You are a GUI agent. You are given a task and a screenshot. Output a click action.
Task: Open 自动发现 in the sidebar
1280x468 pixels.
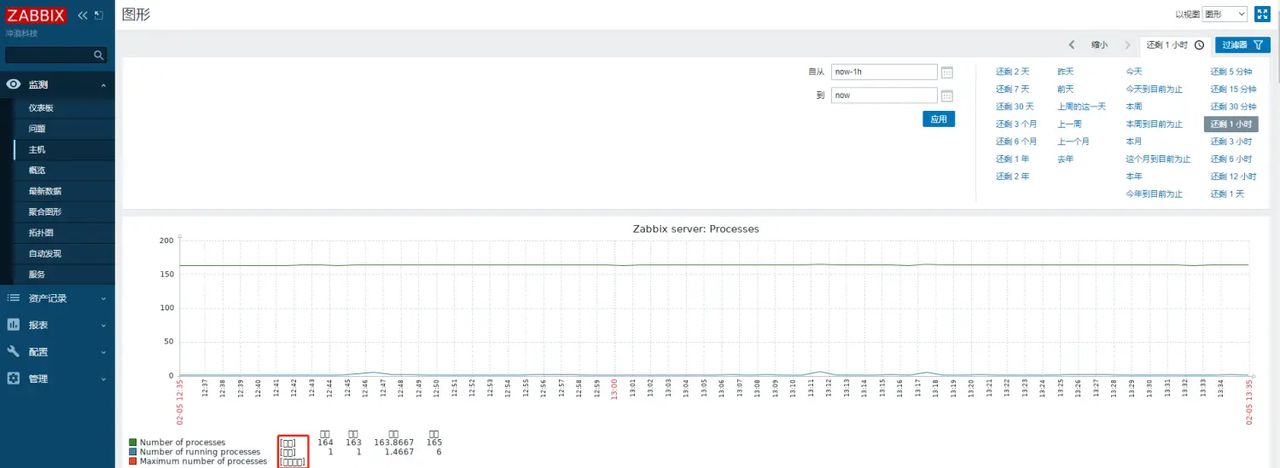coord(44,254)
